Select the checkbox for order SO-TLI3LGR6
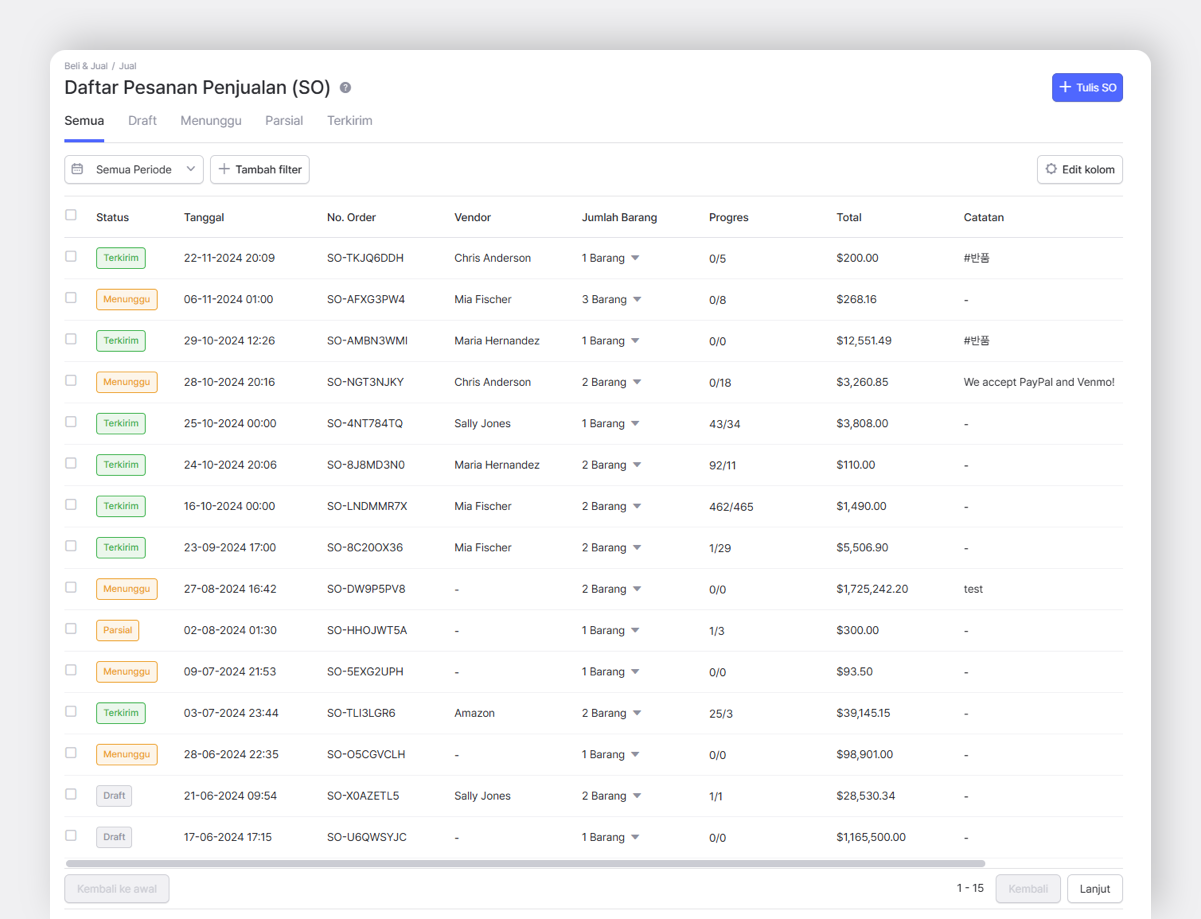This screenshot has width=1201, height=919. [71, 712]
